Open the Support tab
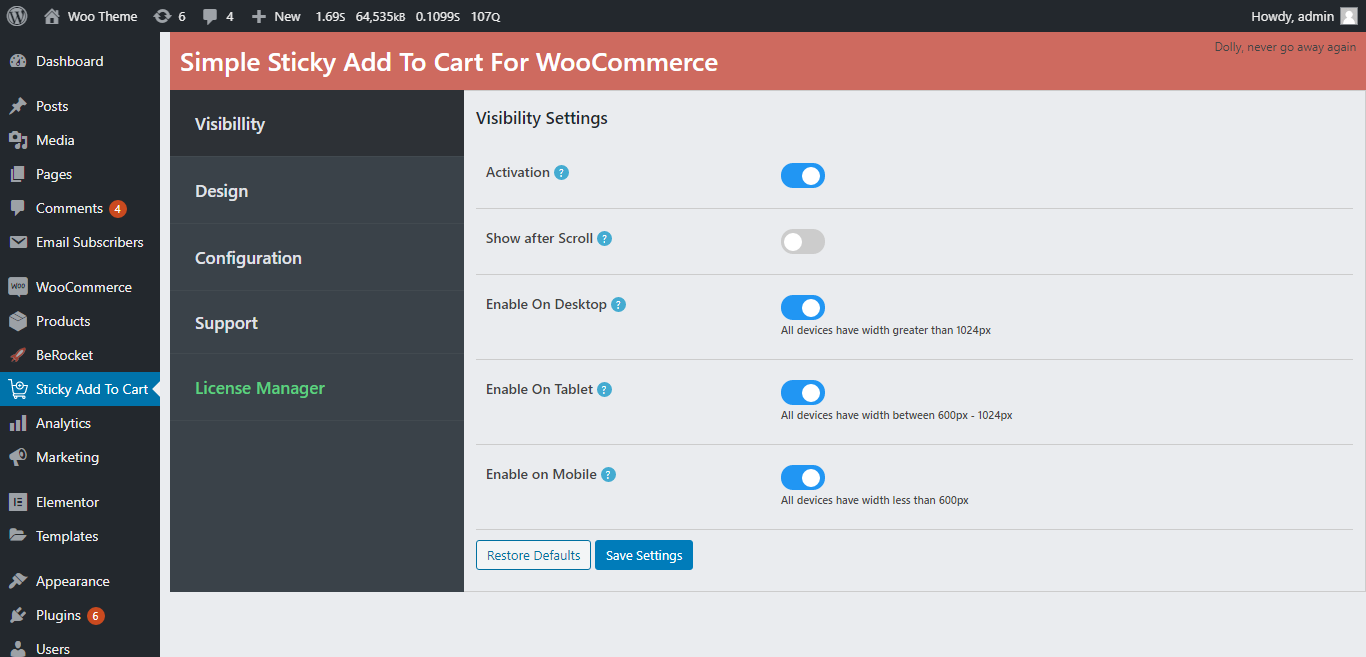 tap(317, 322)
